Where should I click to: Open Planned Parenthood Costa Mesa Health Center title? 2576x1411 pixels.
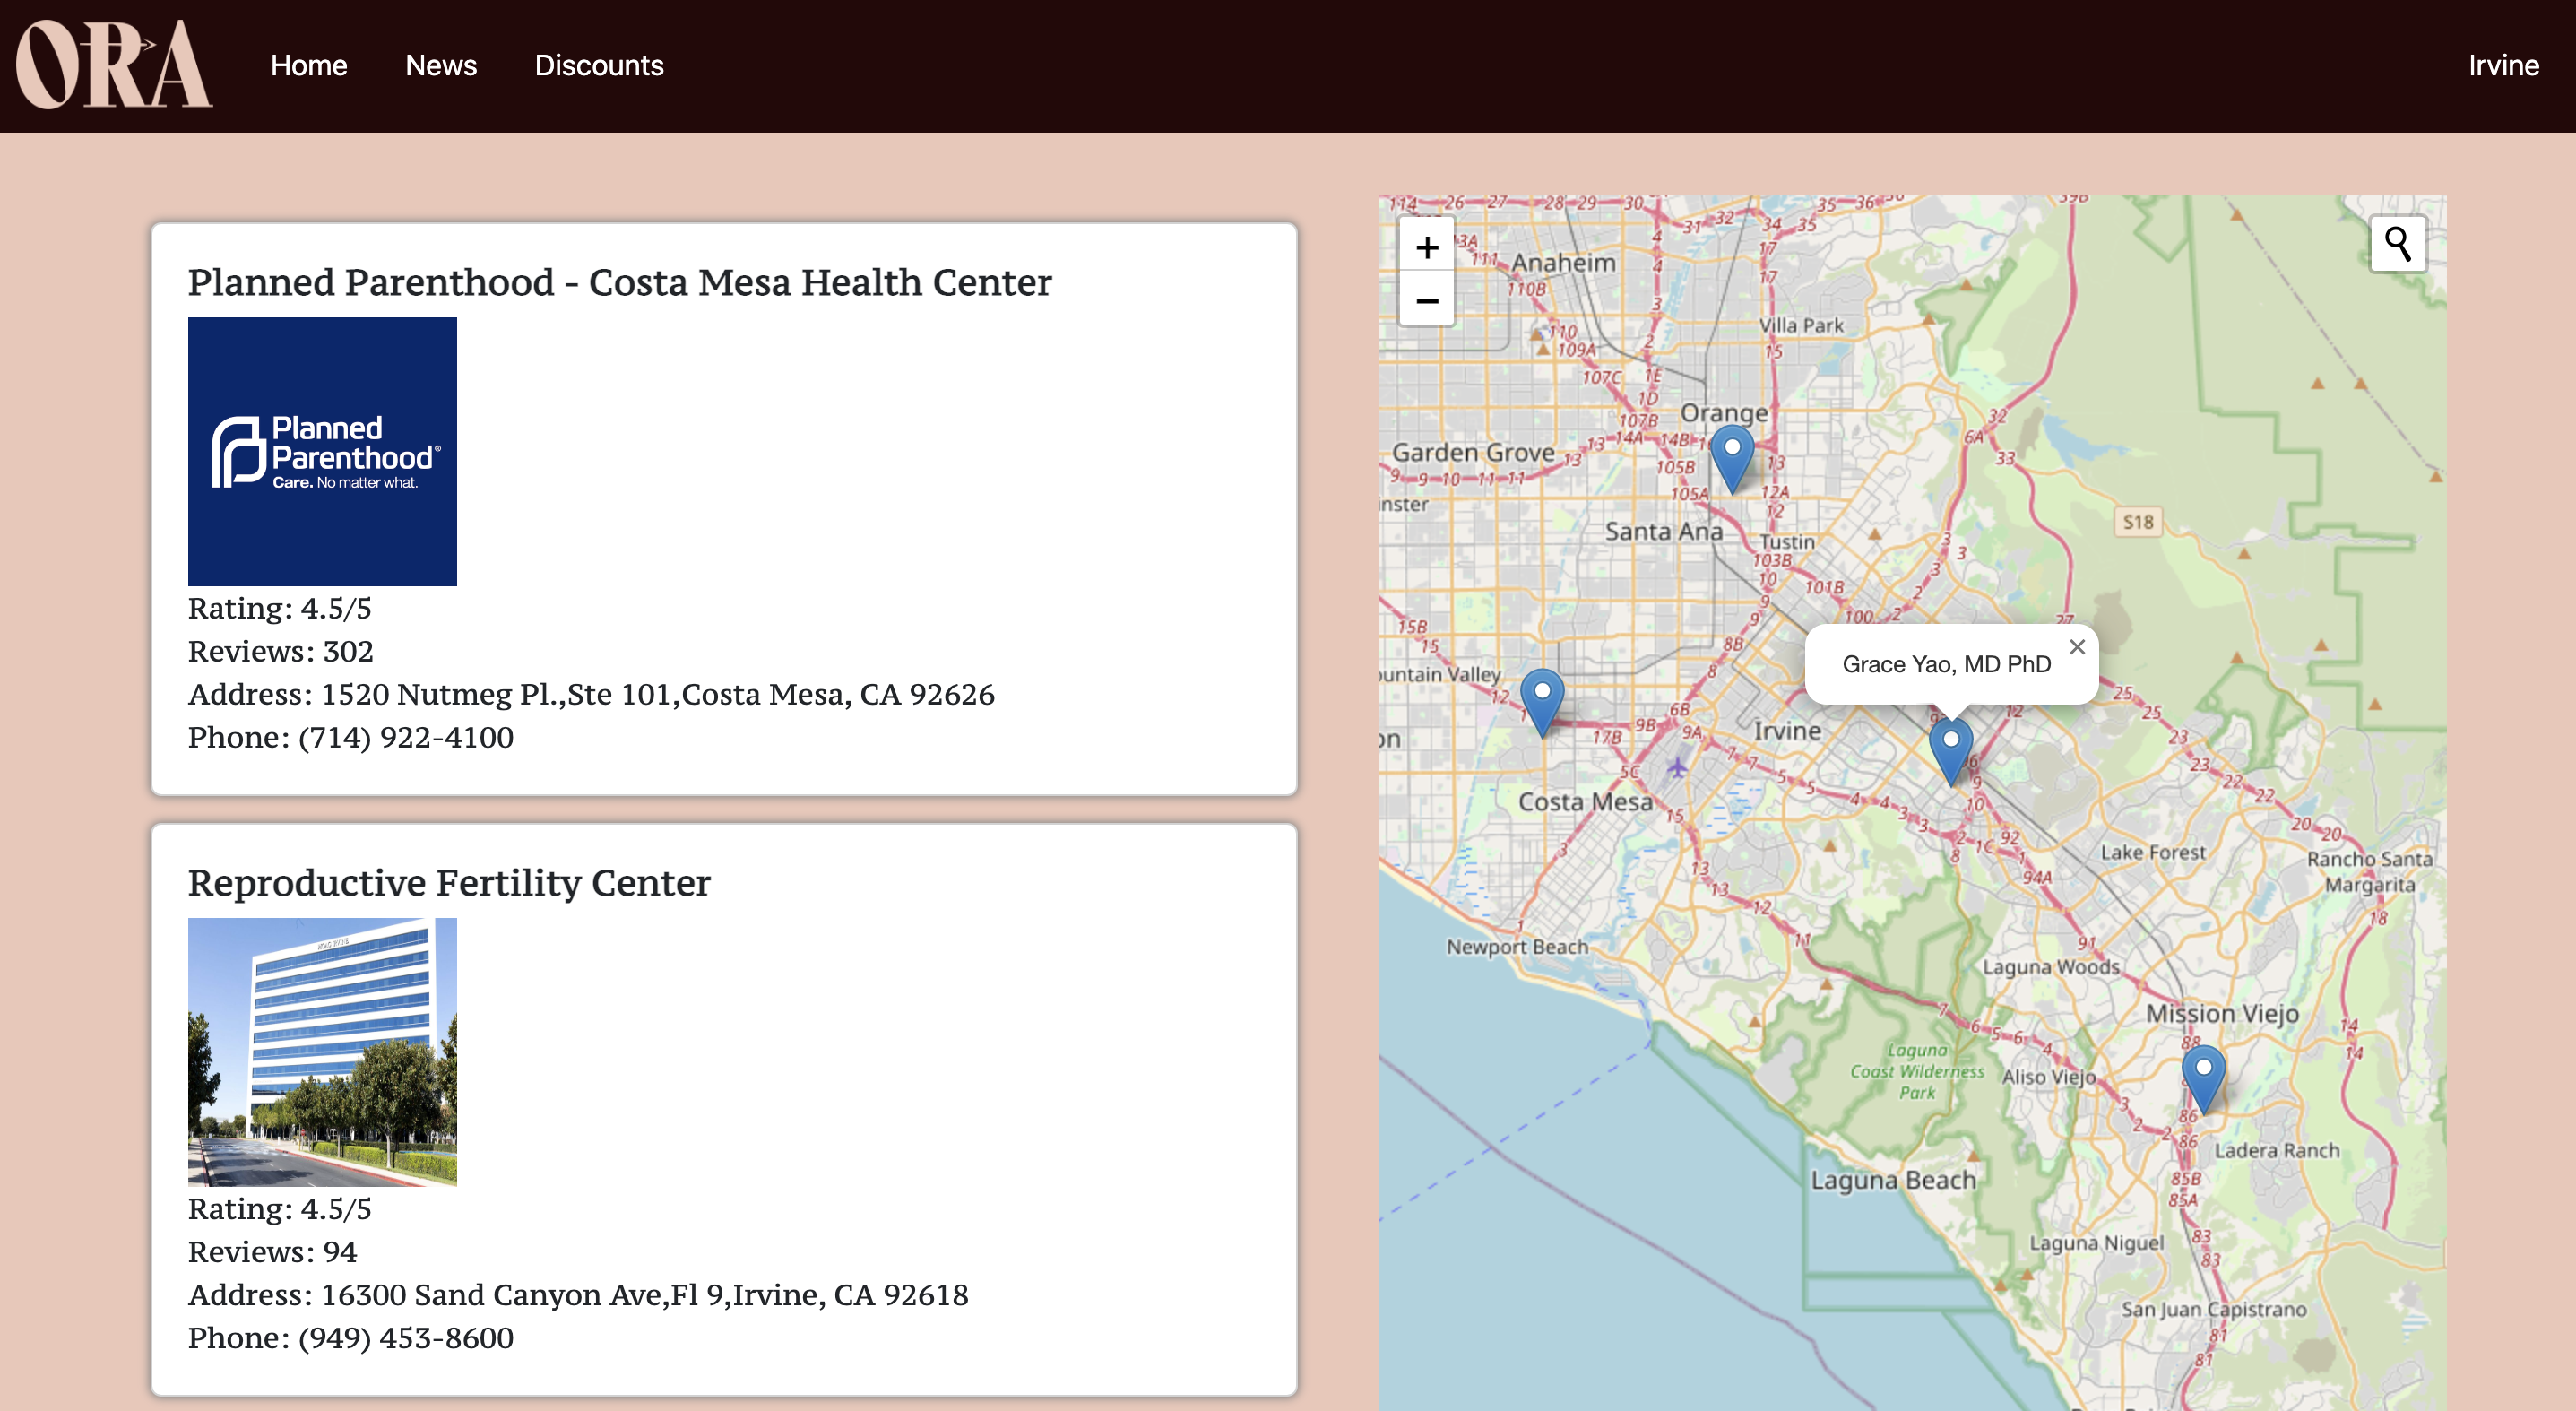point(619,282)
